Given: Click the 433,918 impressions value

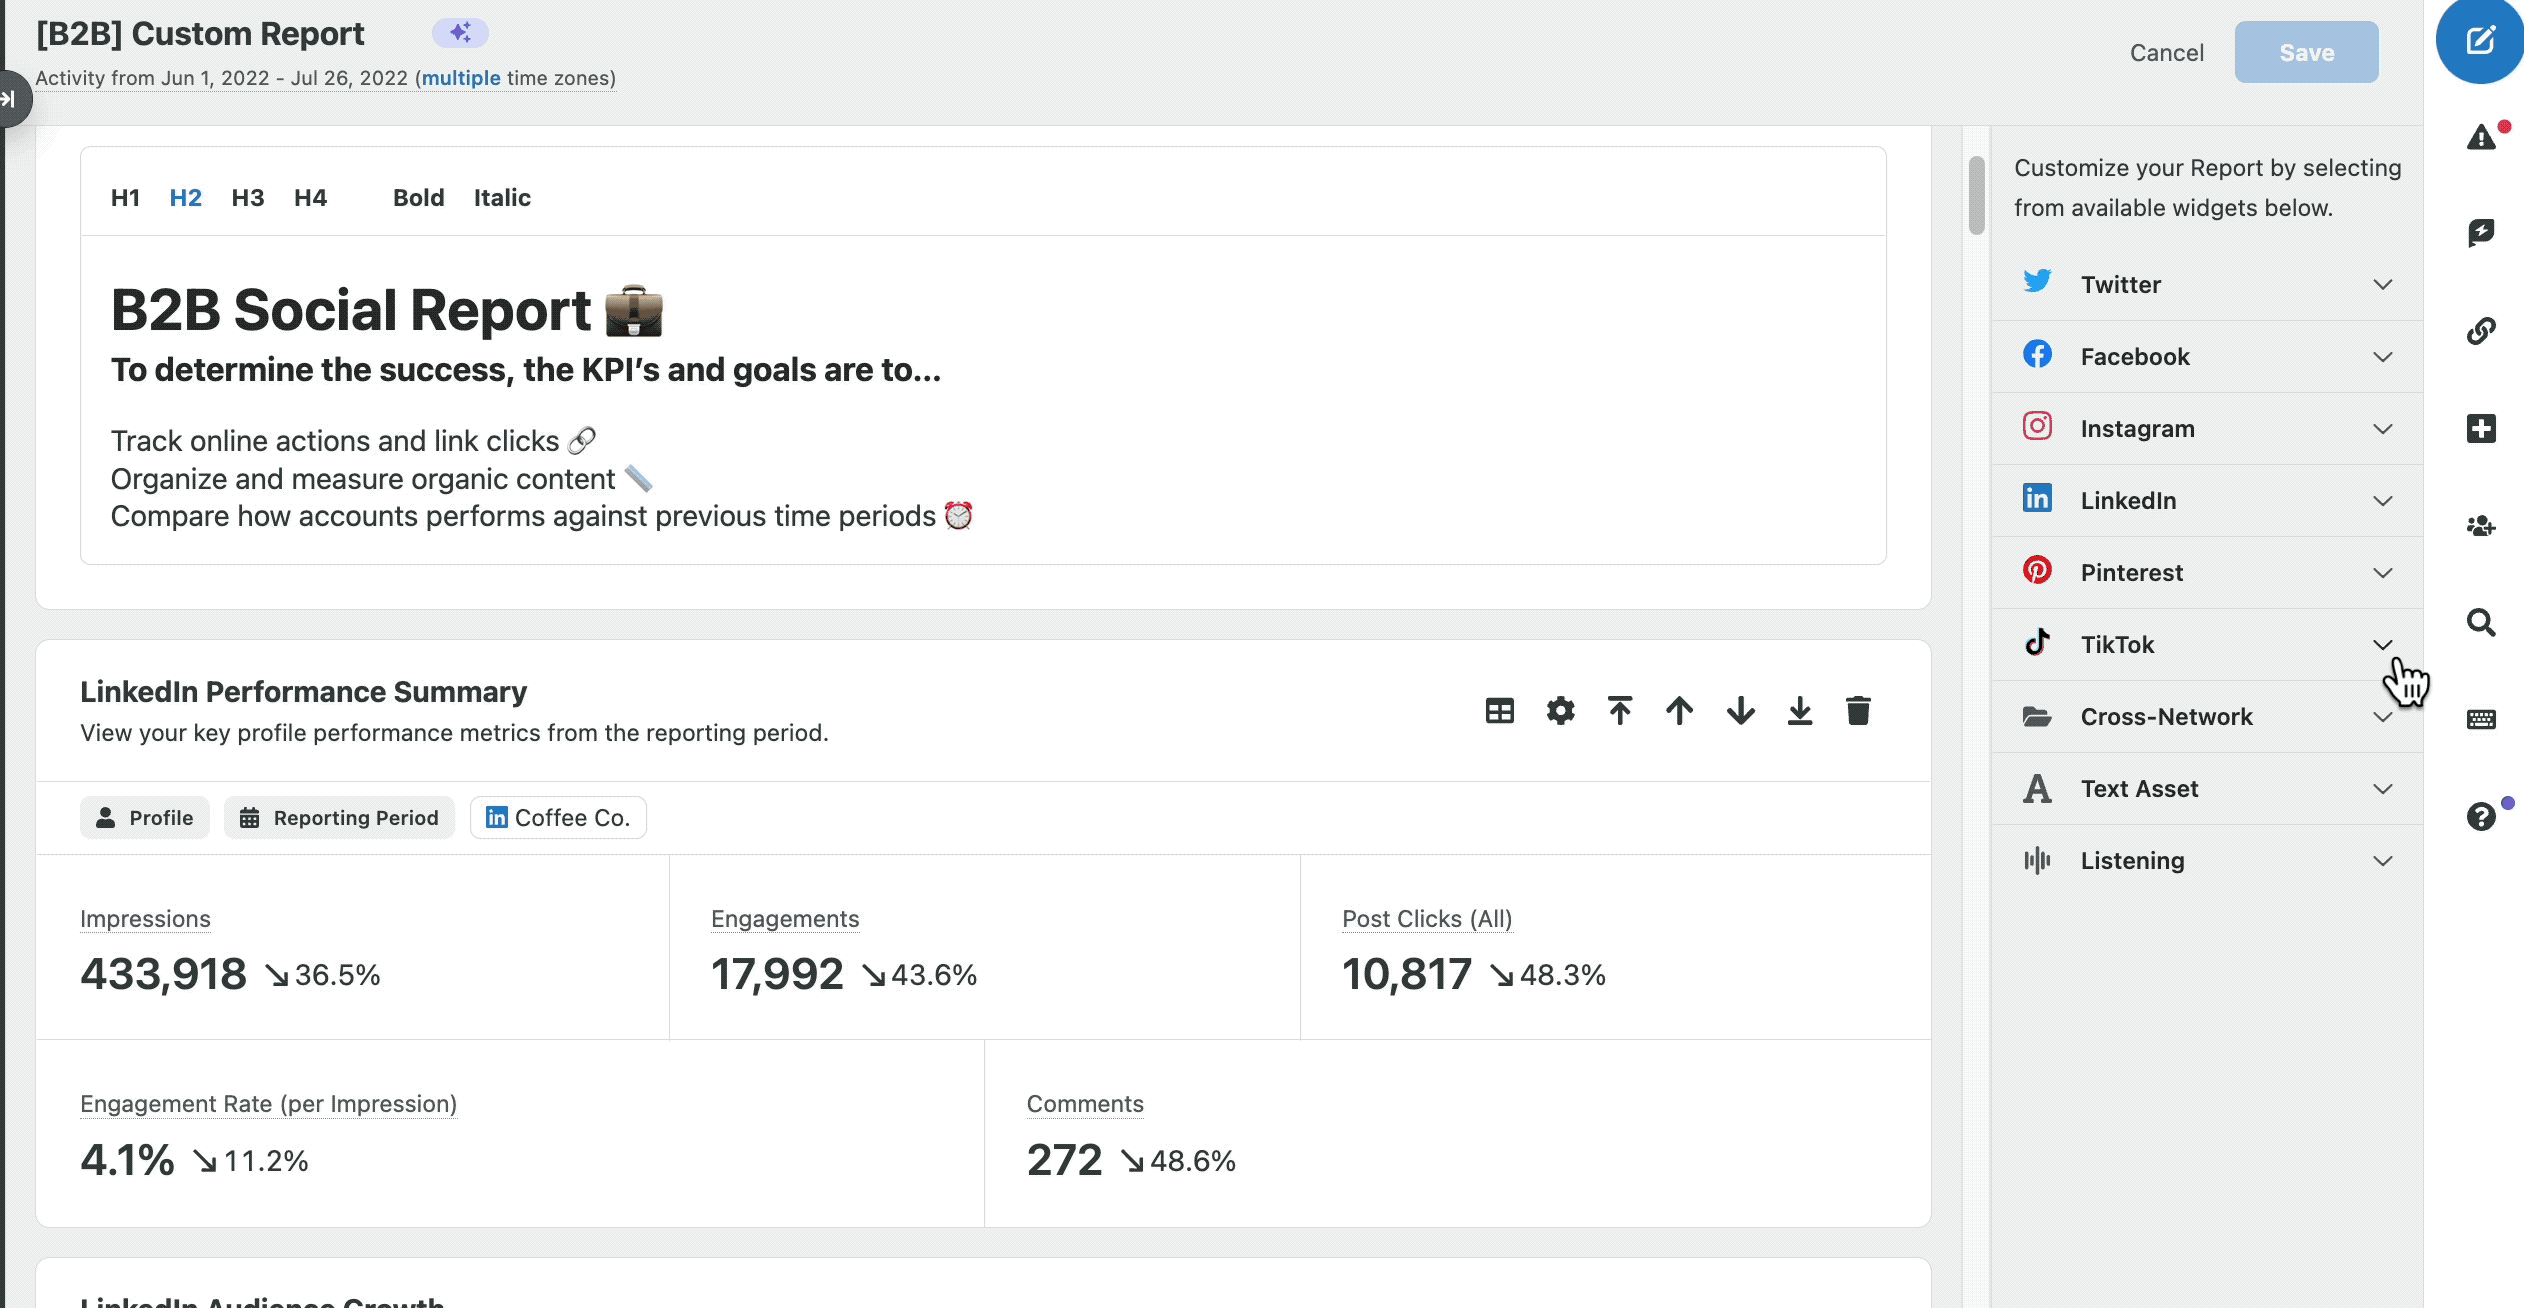Looking at the screenshot, I should (x=163, y=974).
